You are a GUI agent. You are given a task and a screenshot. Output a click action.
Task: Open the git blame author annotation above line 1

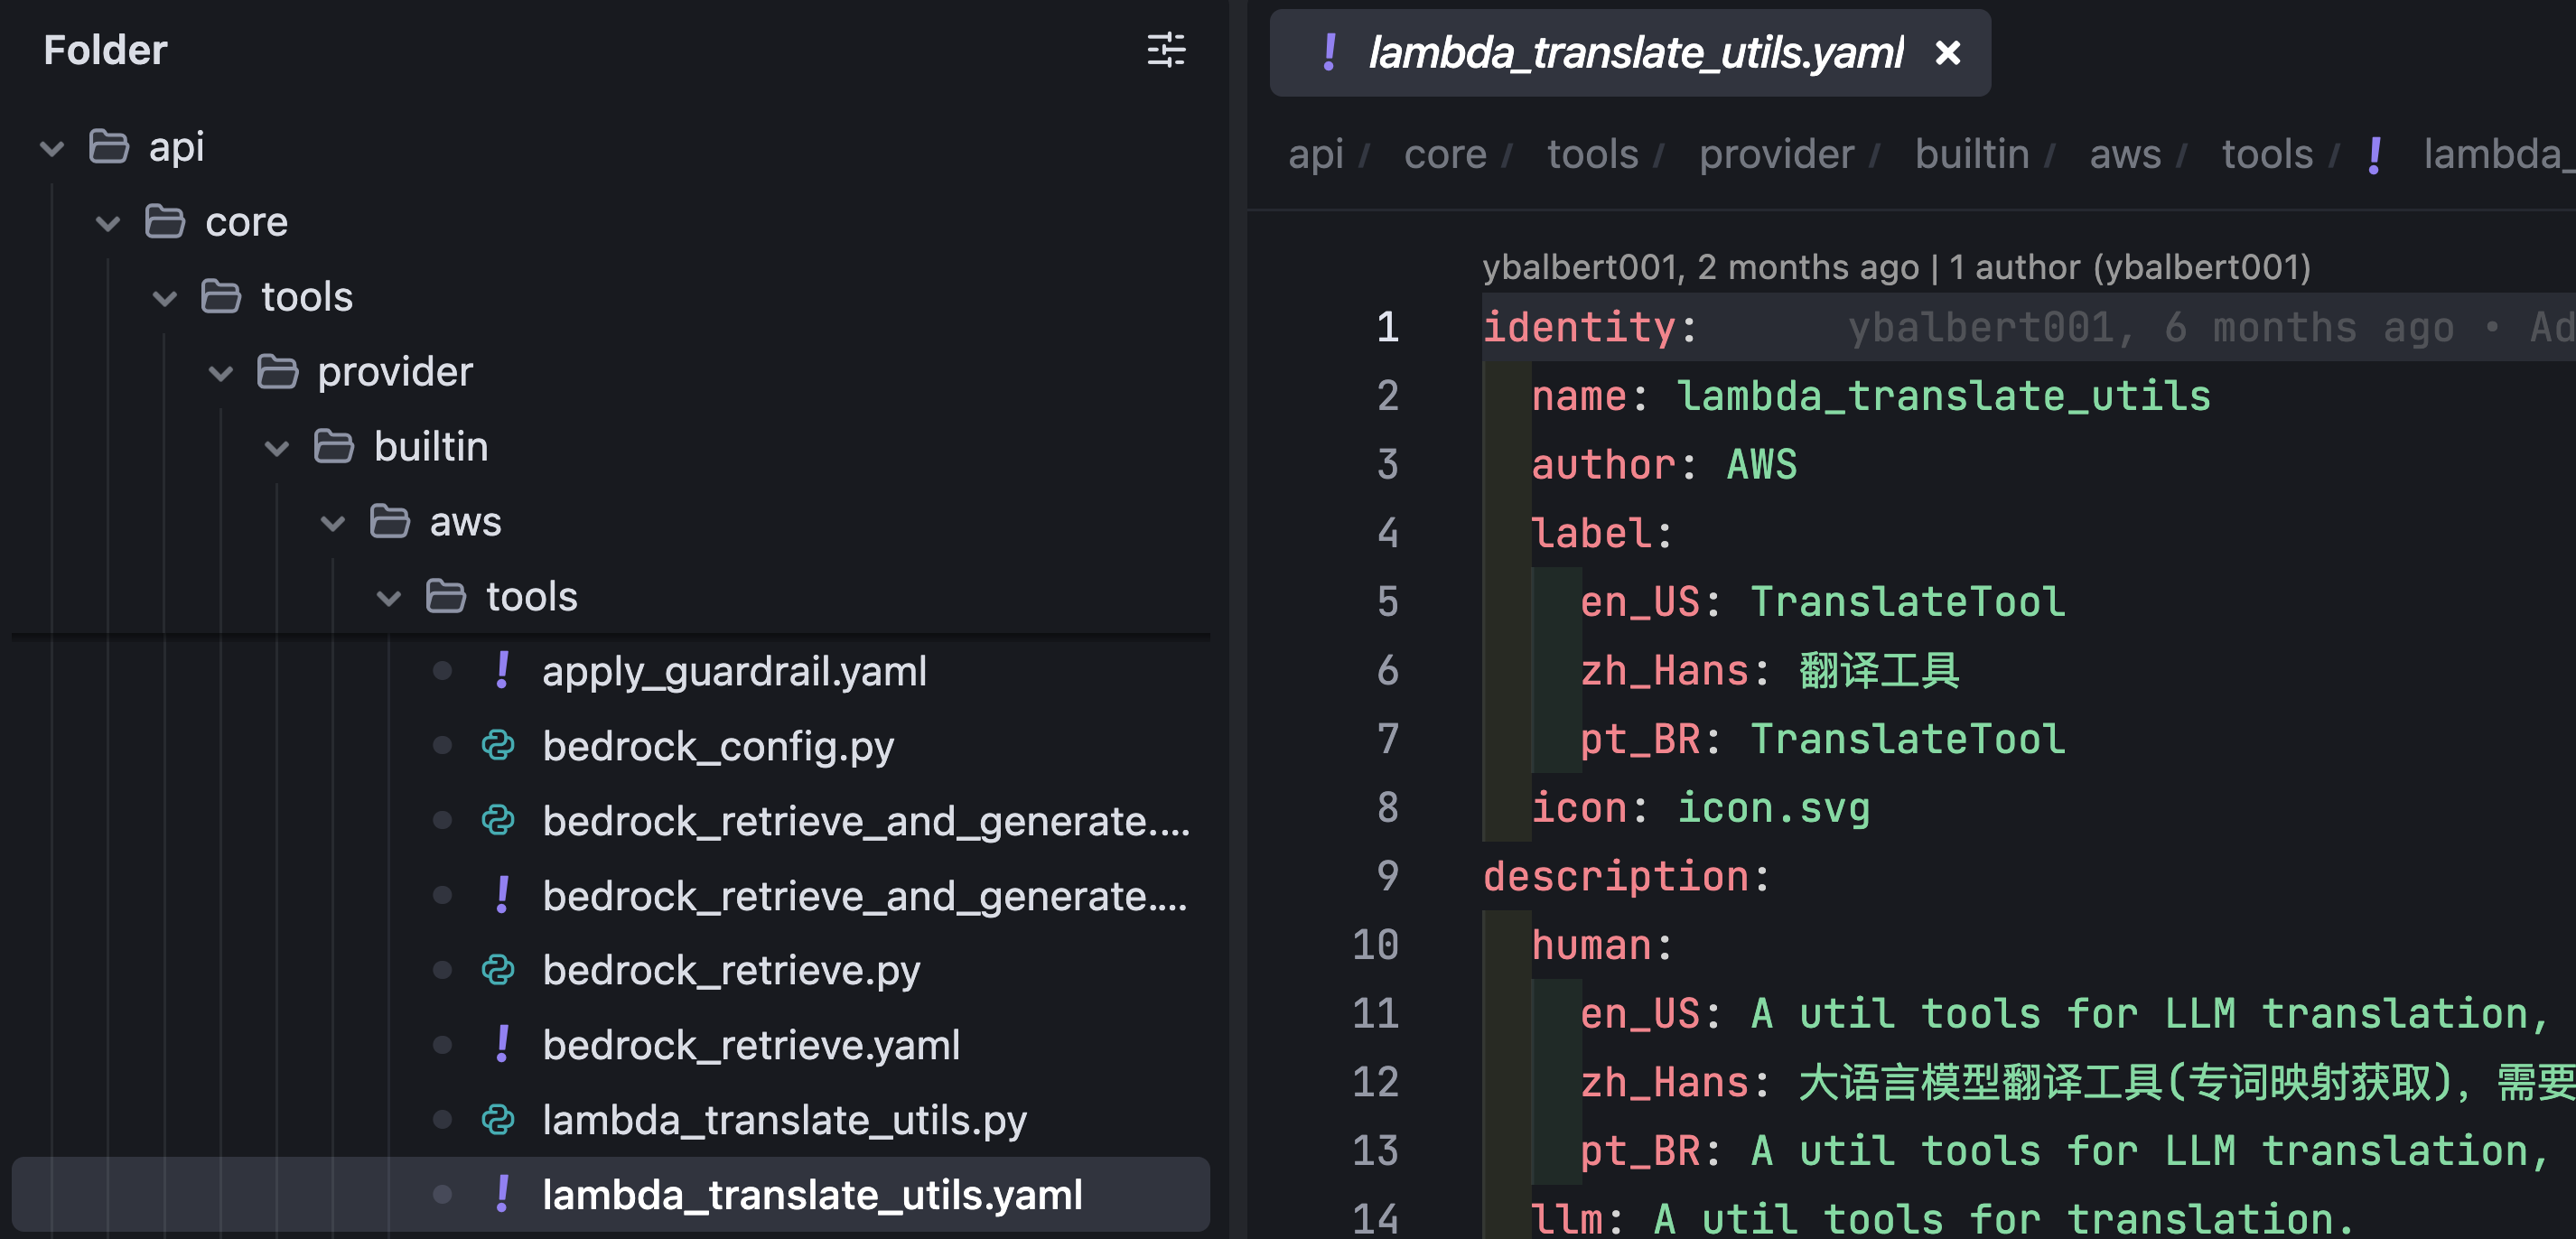pos(1895,267)
